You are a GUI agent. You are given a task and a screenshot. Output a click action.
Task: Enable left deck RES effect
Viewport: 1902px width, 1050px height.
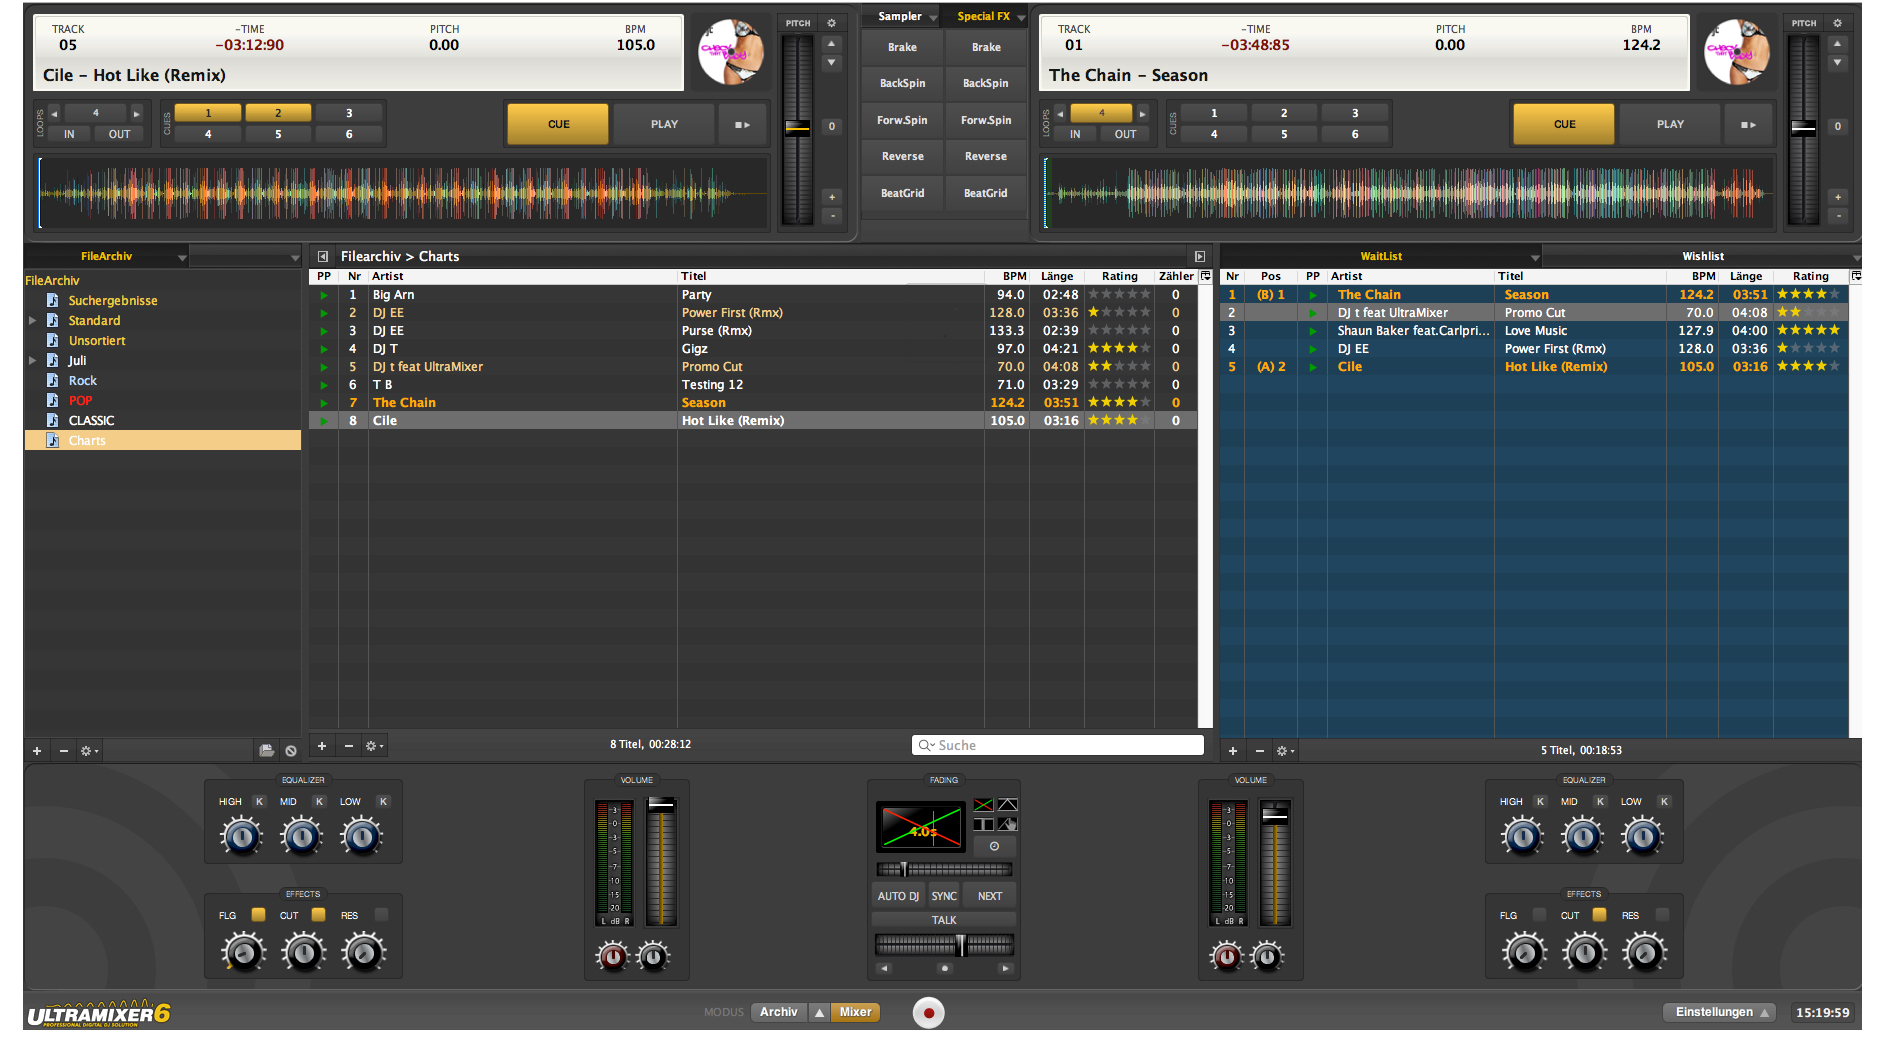[x=381, y=915]
